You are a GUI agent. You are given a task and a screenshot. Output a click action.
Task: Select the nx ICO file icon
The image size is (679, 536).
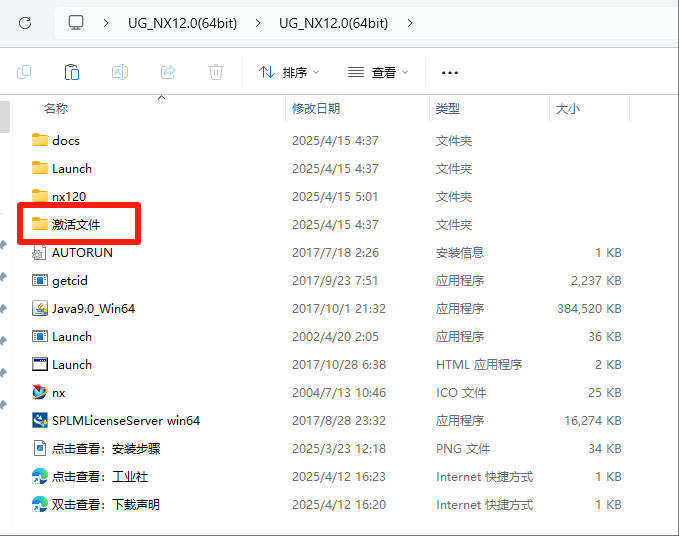tap(40, 393)
